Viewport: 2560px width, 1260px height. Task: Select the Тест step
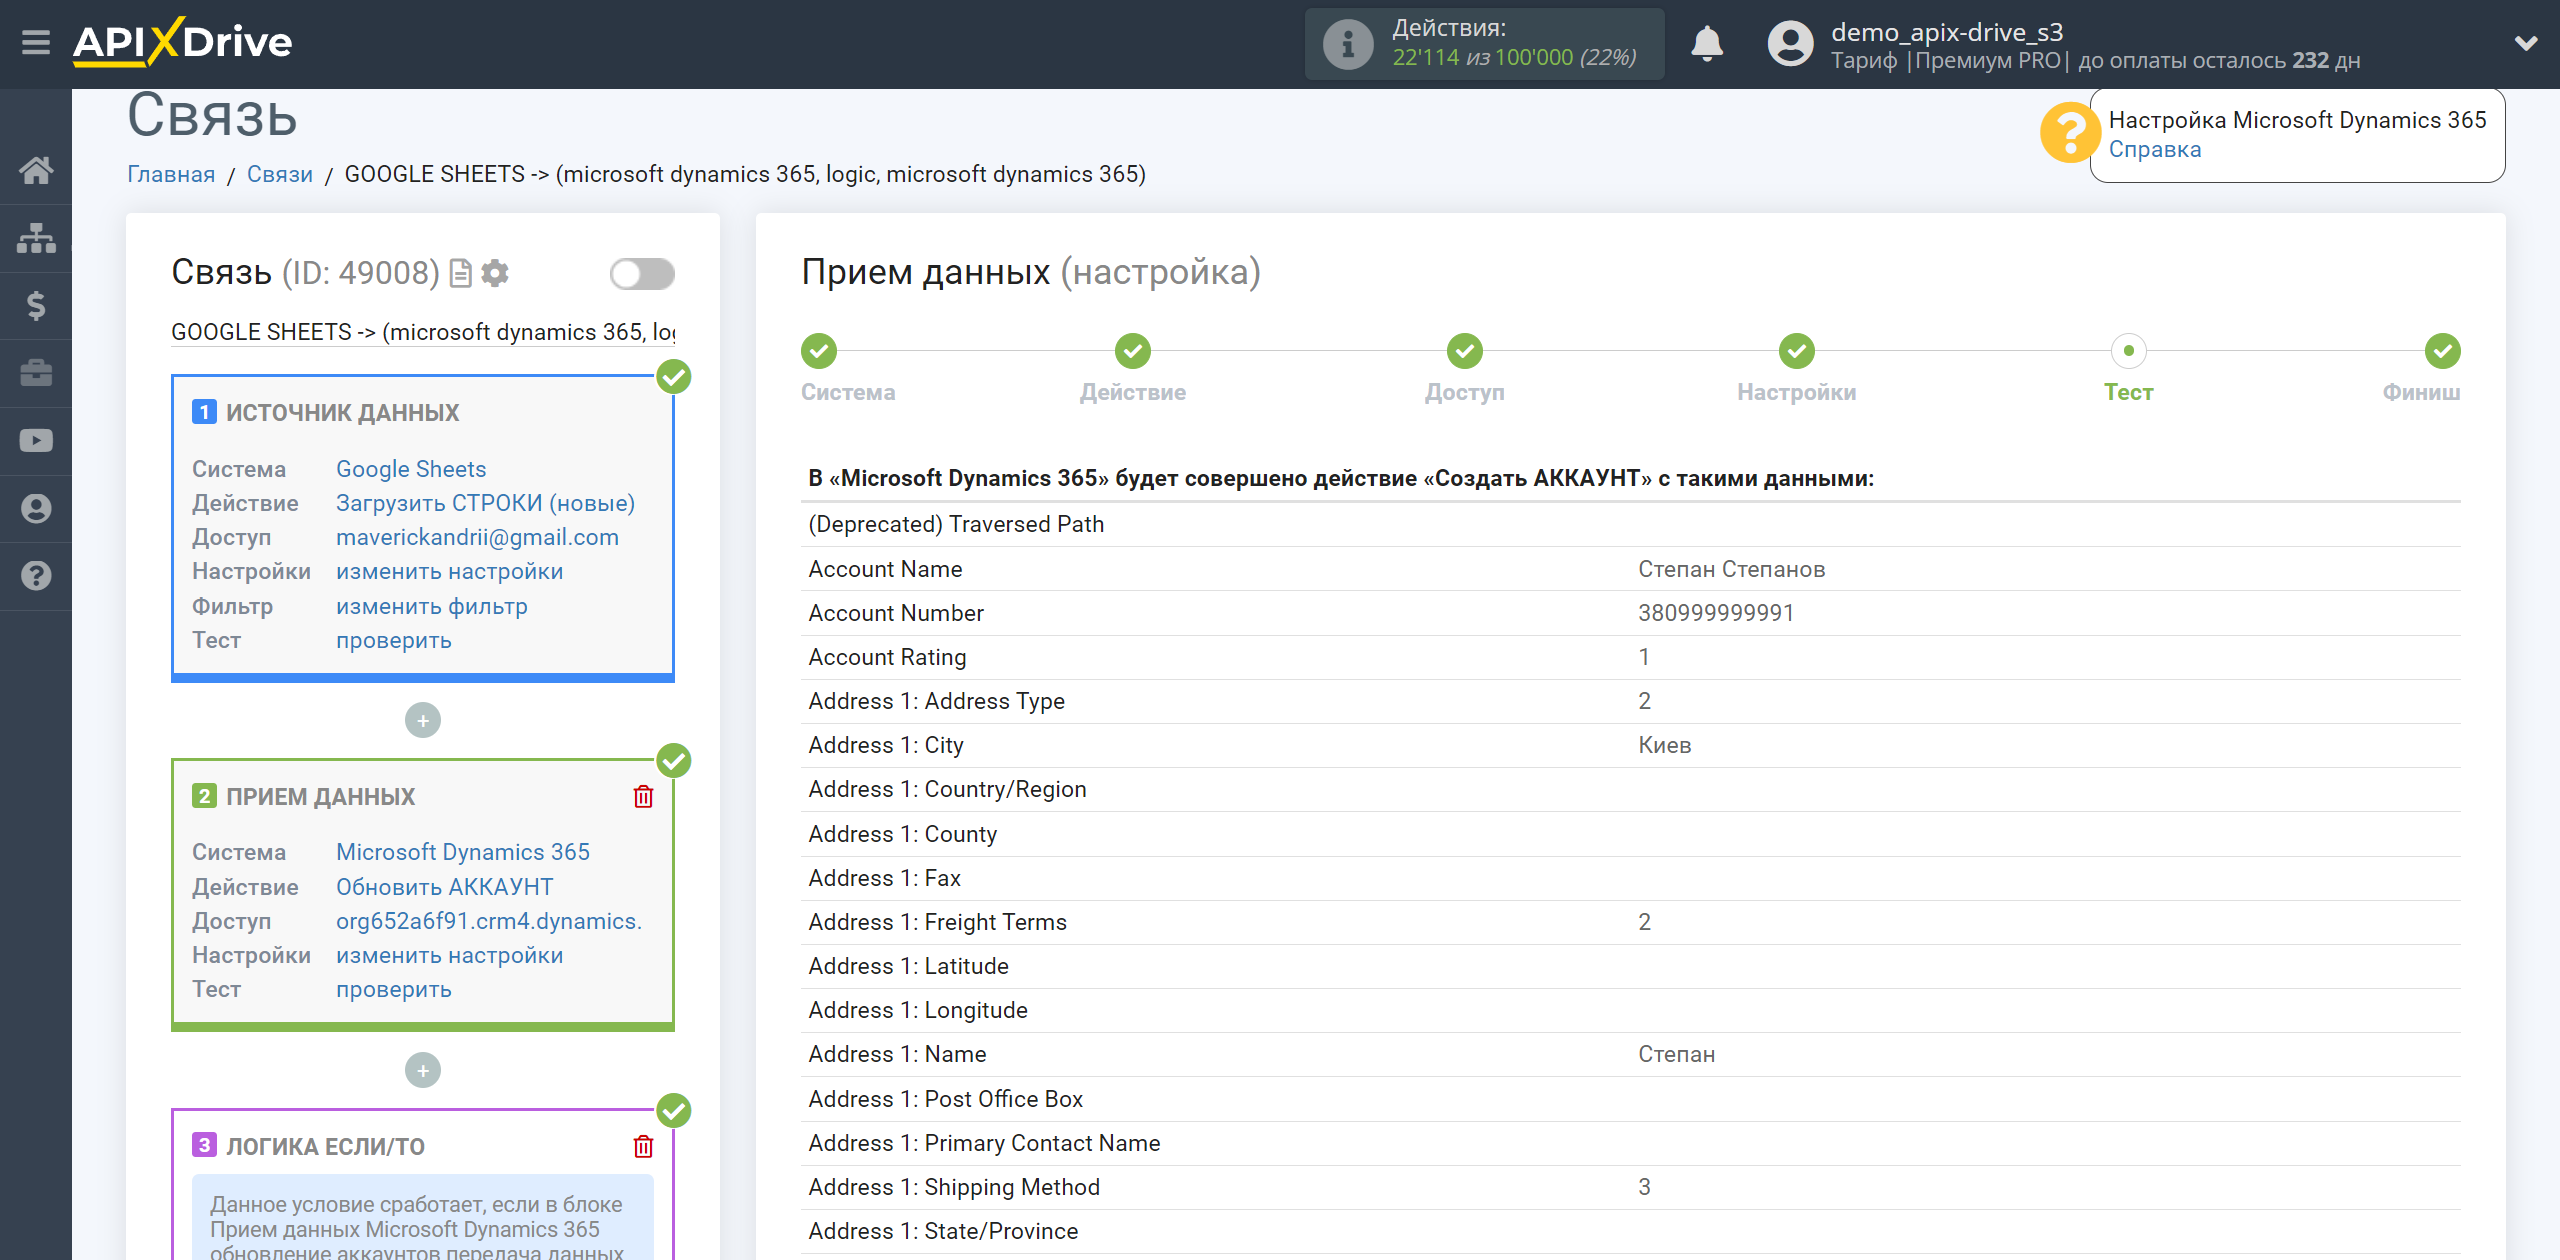tap(2129, 351)
